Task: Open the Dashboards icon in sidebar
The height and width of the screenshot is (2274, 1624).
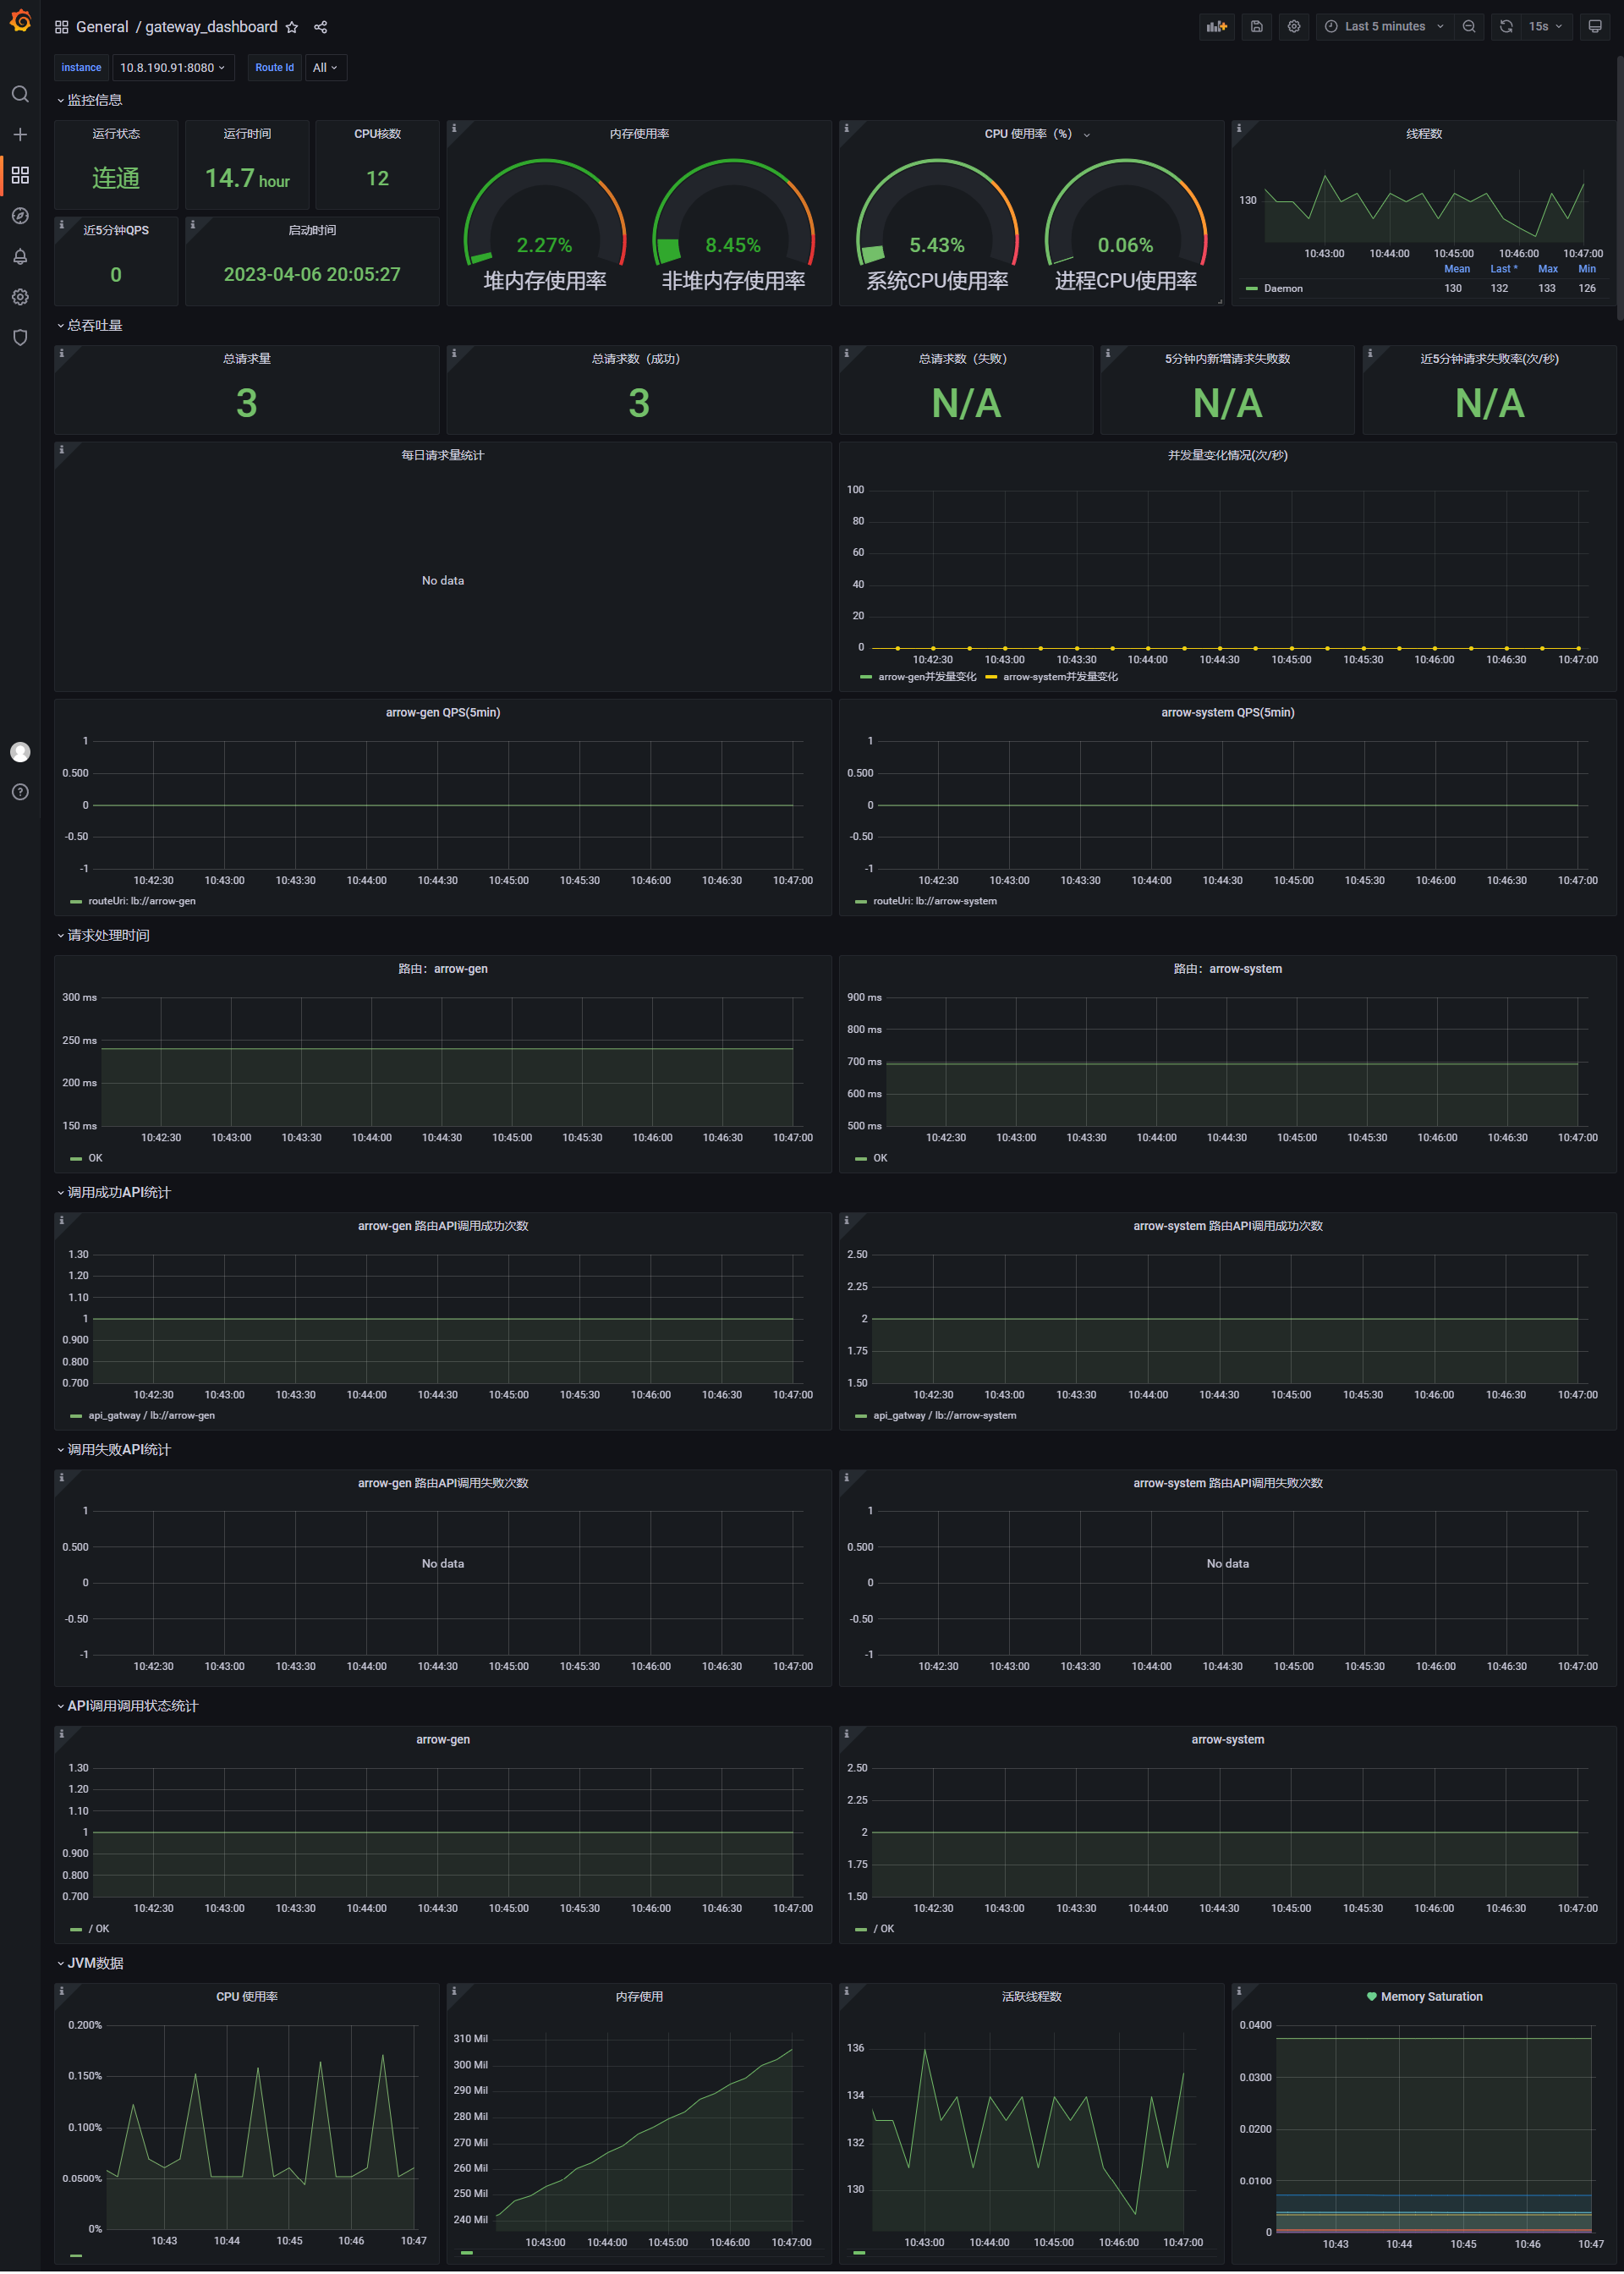Action: click(x=20, y=175)
